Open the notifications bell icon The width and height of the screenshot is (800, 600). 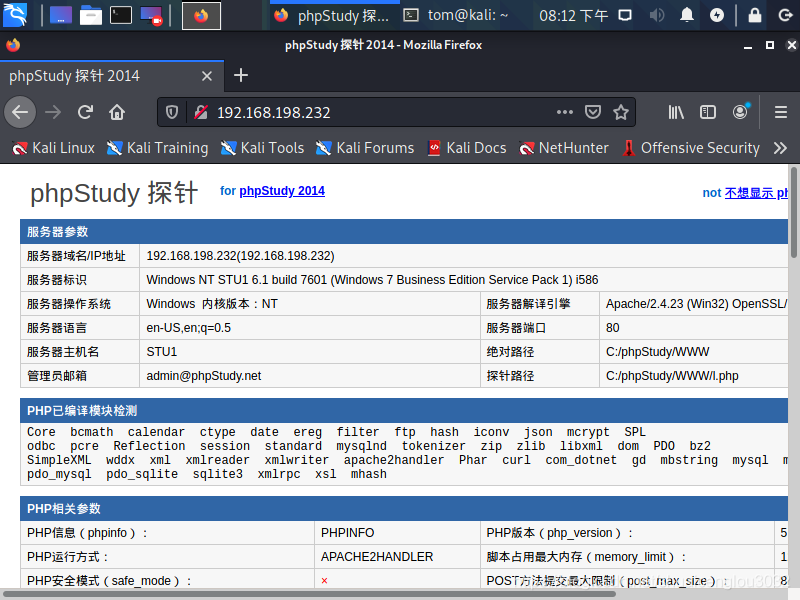[687, 15]
